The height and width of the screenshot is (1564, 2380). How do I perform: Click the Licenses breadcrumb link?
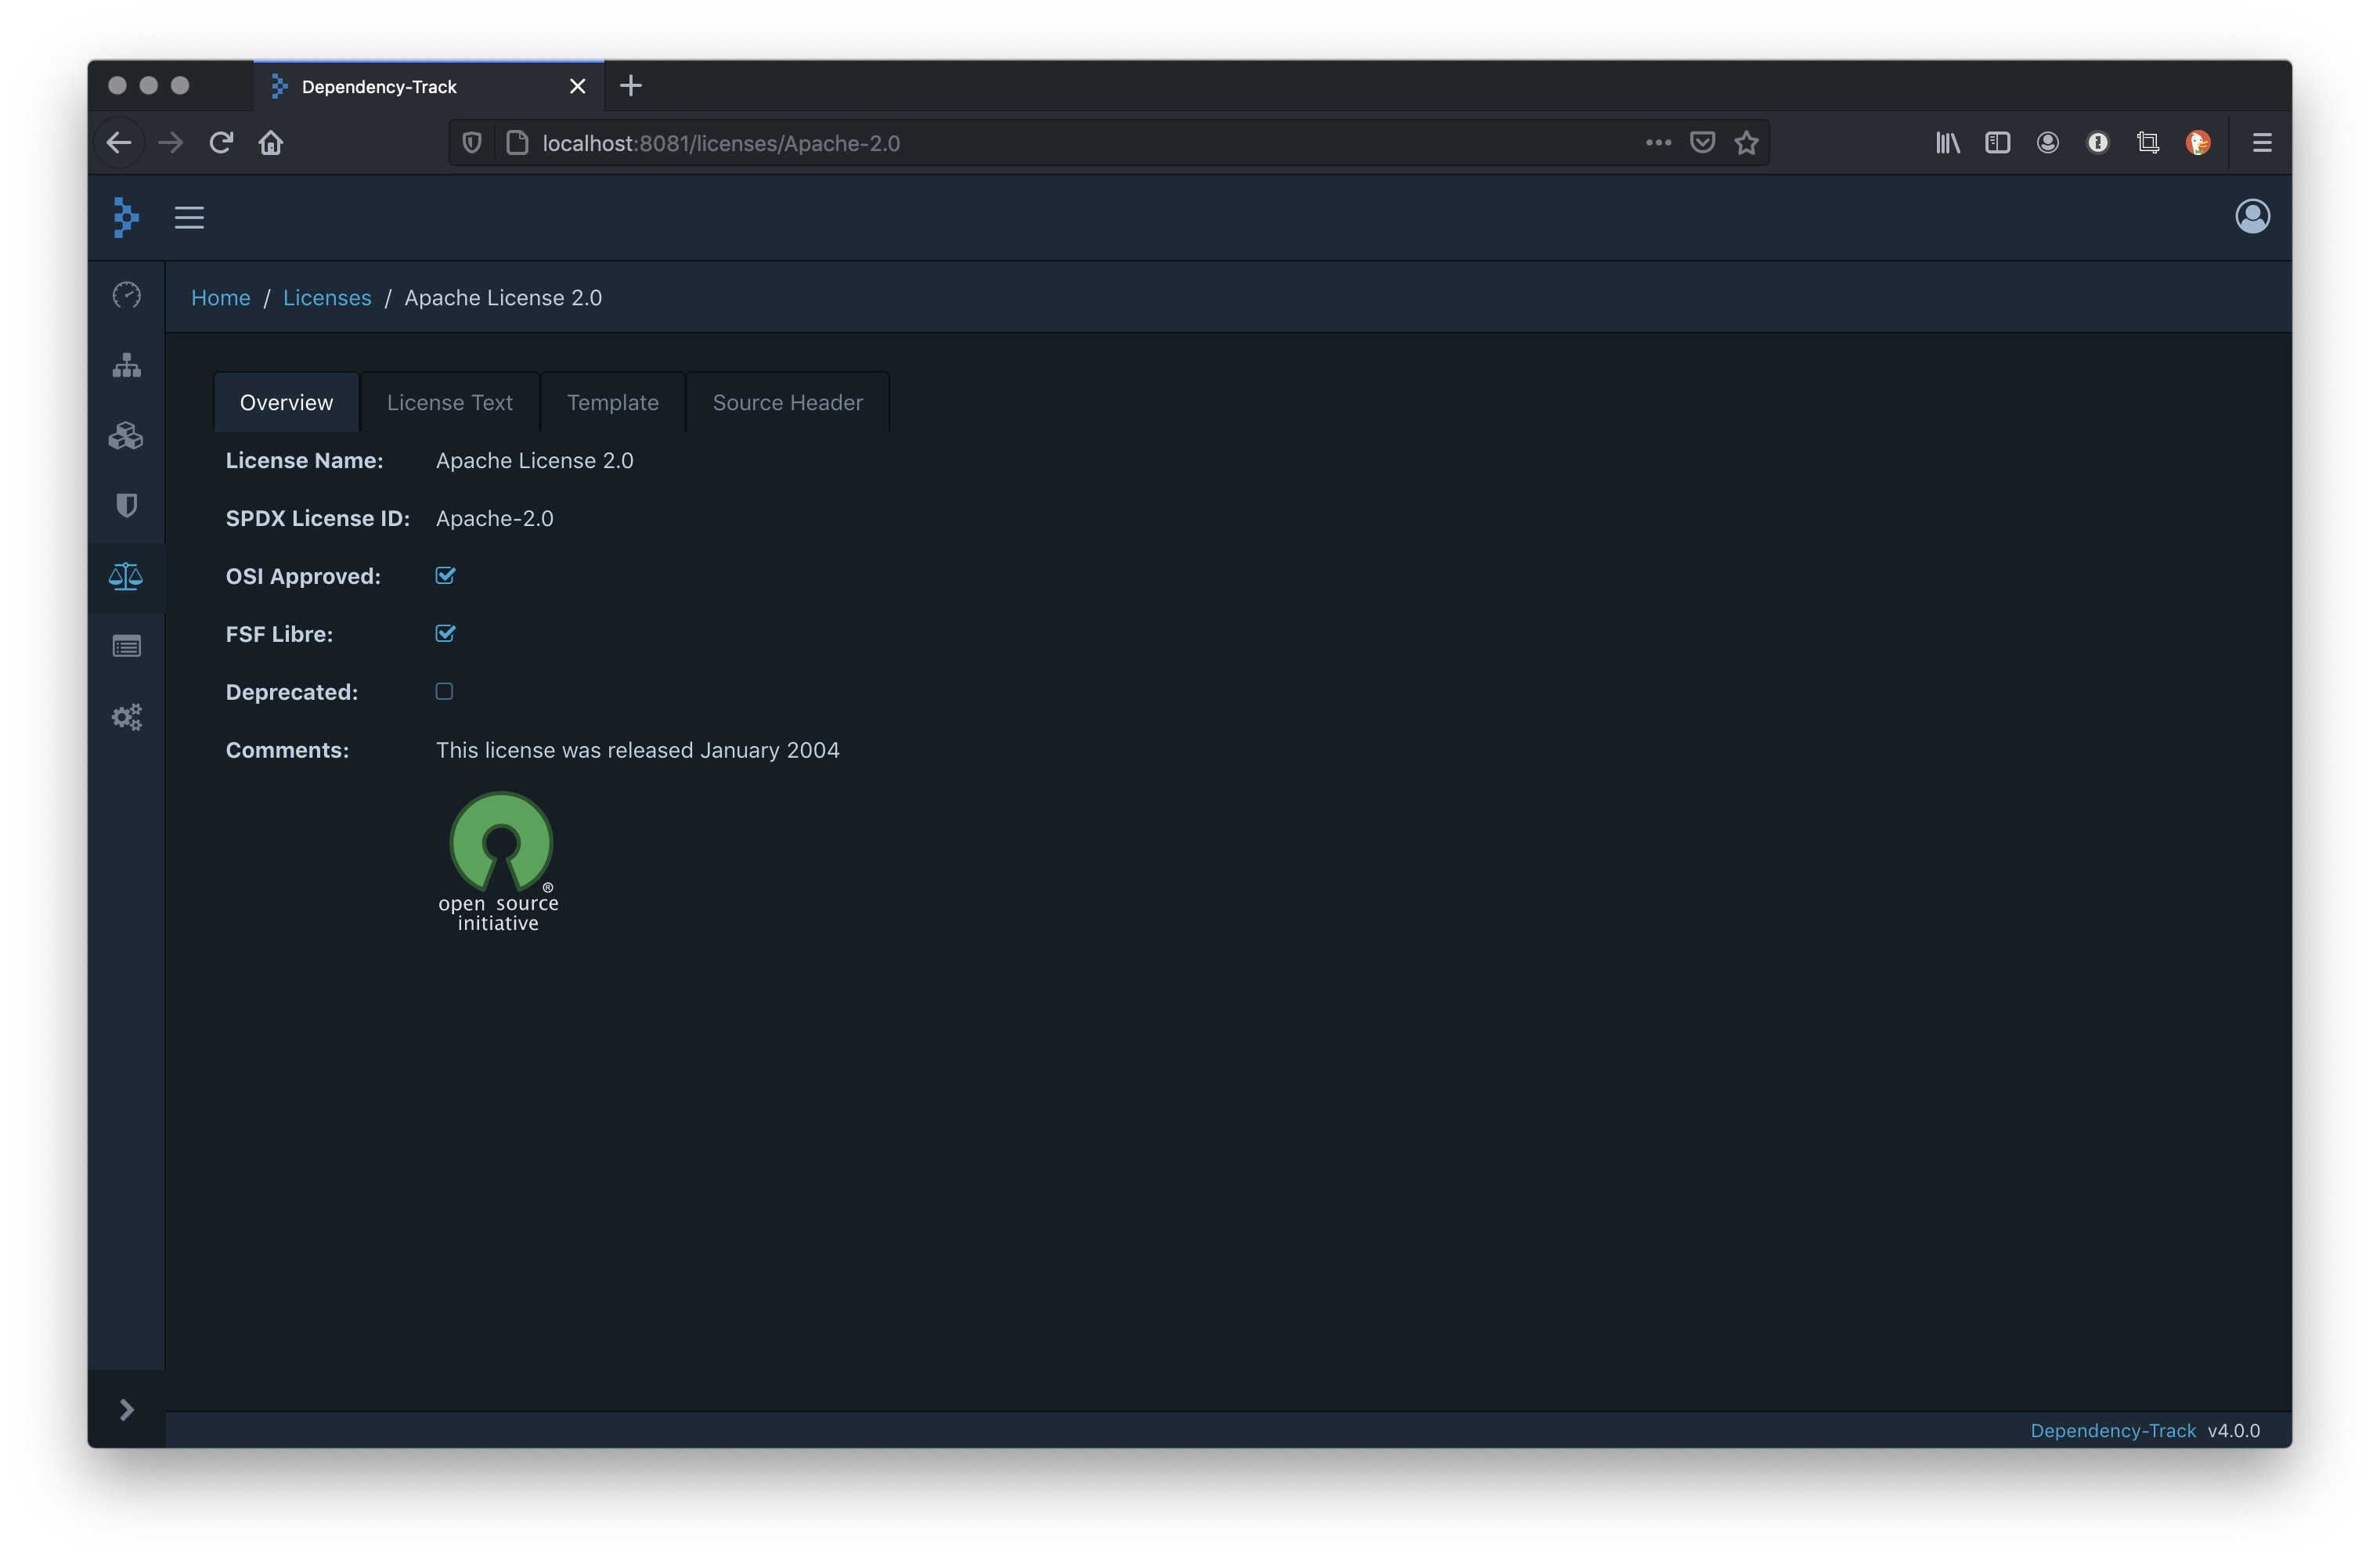(x=327, y=298)
